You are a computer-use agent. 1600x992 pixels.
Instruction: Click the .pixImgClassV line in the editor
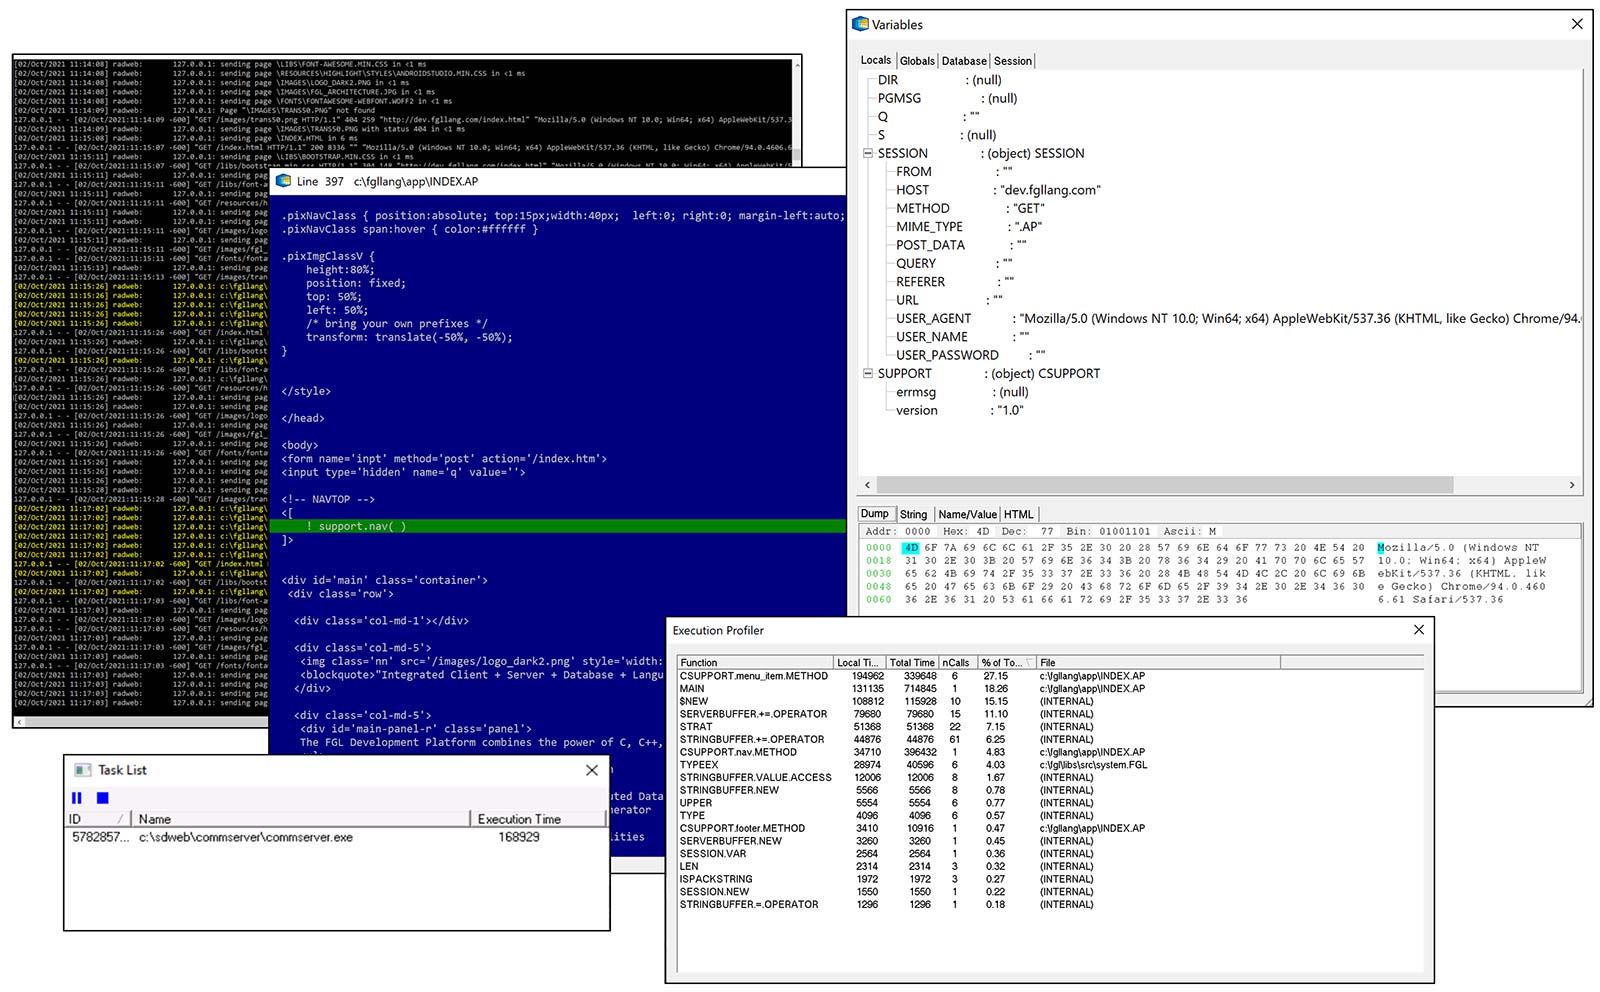(x=328, y=256)
